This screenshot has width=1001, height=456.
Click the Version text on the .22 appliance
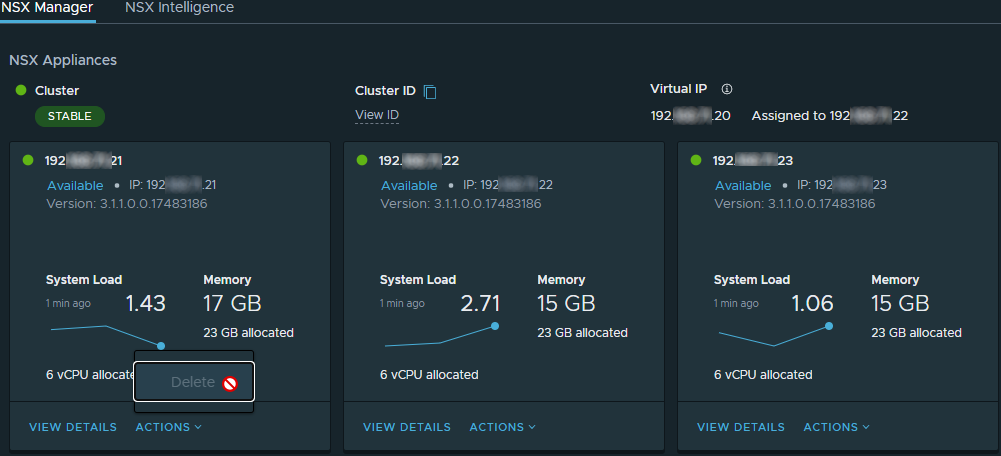[461, 204]
